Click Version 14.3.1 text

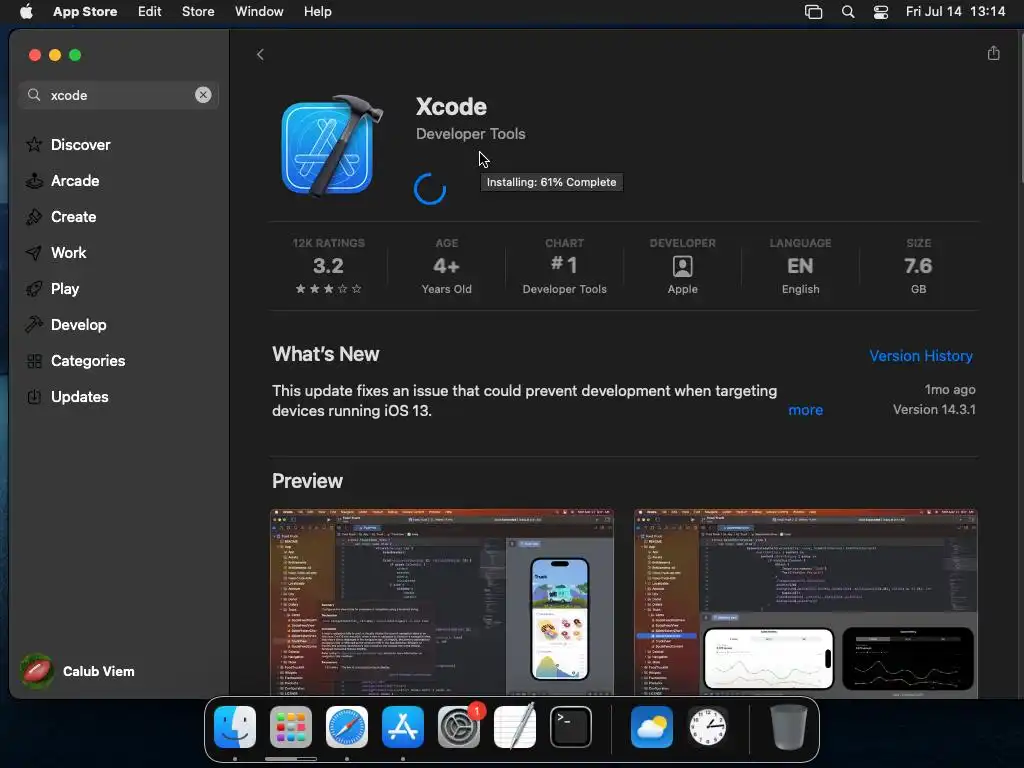point(934,409)
